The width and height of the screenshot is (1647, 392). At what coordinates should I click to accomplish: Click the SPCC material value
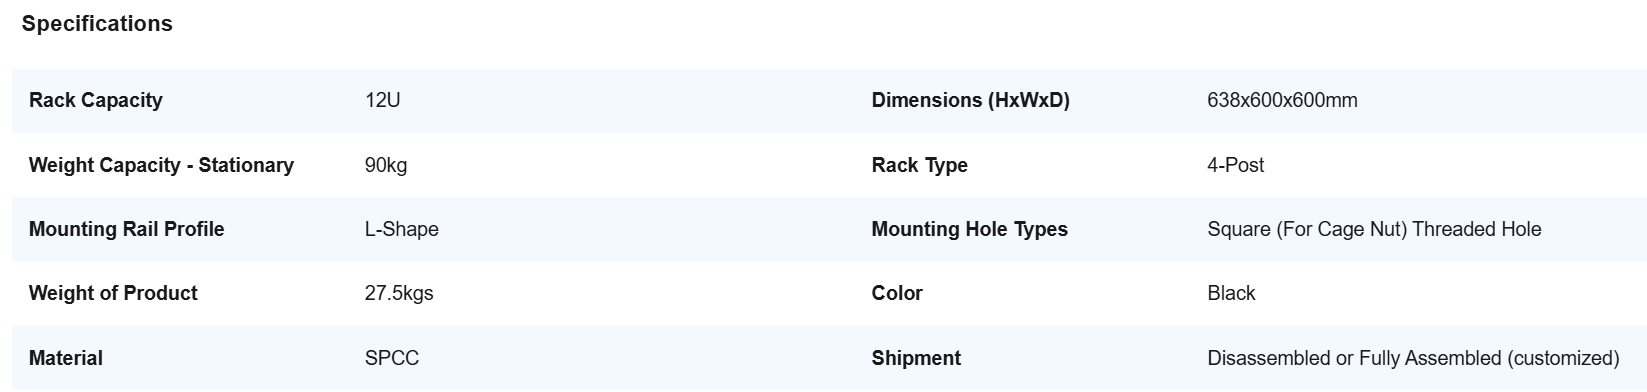tap(392, 358)
